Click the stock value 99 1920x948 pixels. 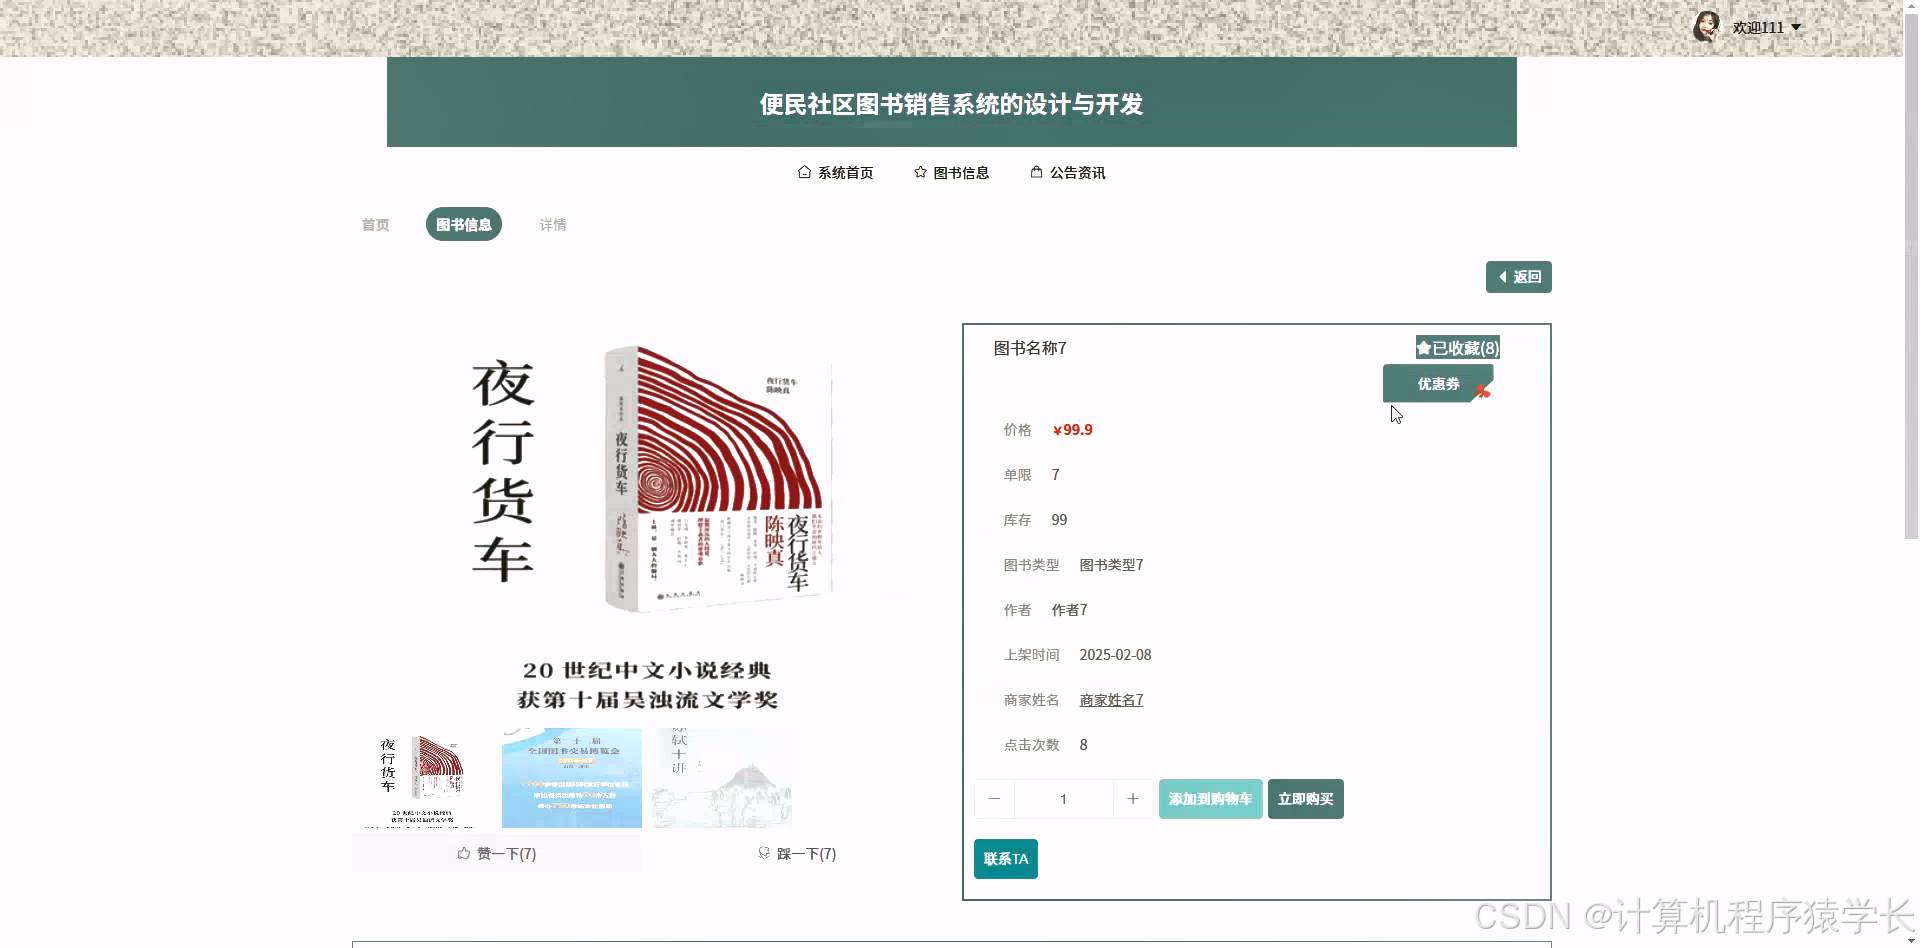[1059, 520]
